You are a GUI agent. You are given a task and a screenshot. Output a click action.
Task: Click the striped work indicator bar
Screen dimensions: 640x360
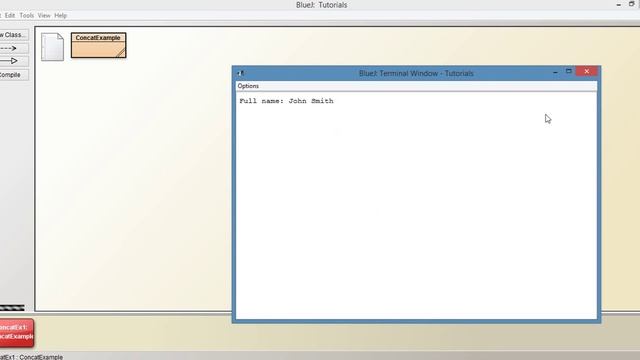[x=12, y=308]
